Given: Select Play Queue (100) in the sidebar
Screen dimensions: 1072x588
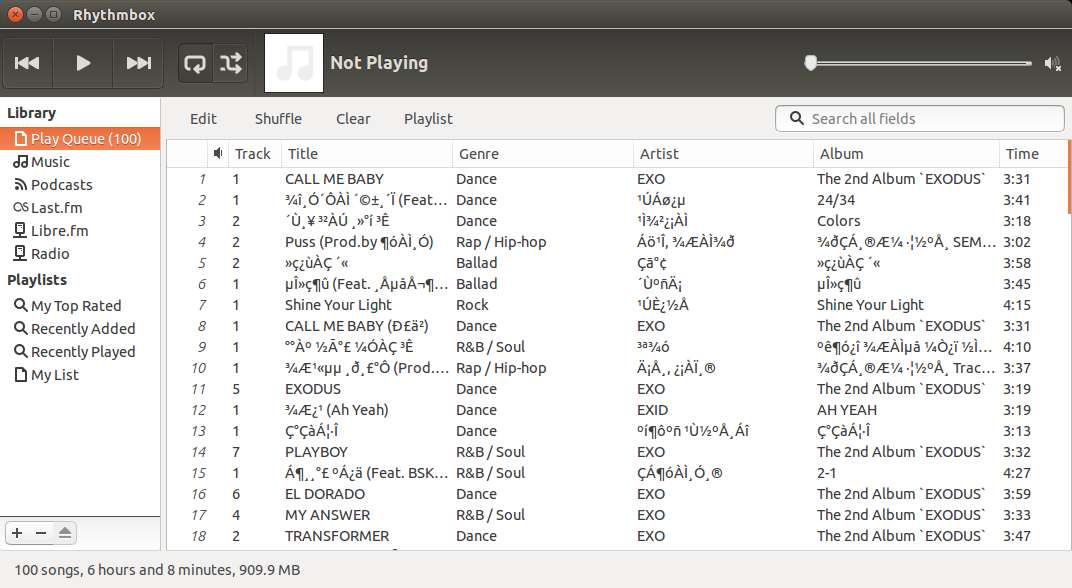Looking at the screenshot, I should pos(80,139).
